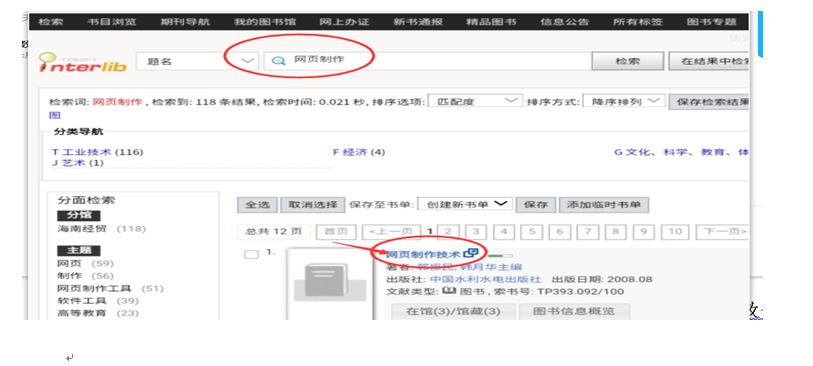The height and width of the screenshot is (366, 813).
Task: Open the 降序排列 sort order dropdown
Action: (624, 101)
